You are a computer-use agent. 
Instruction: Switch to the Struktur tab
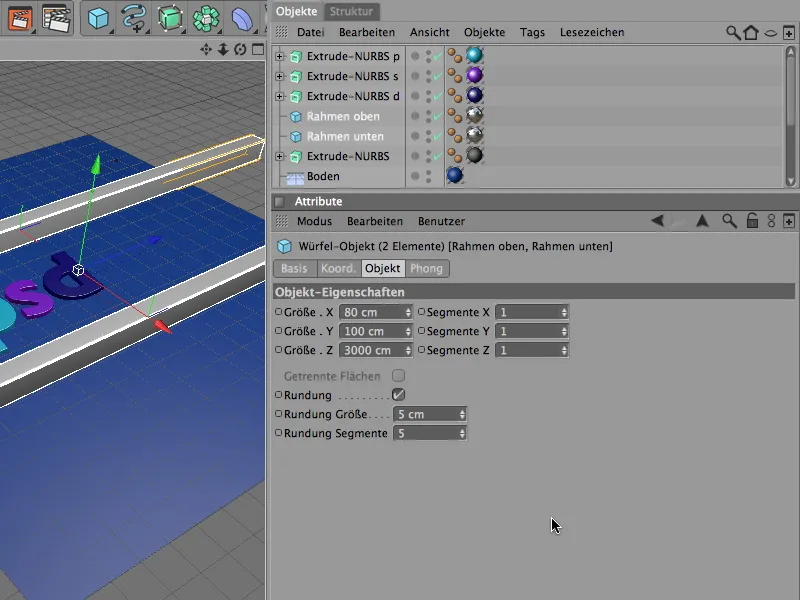[x=351, y=11]
